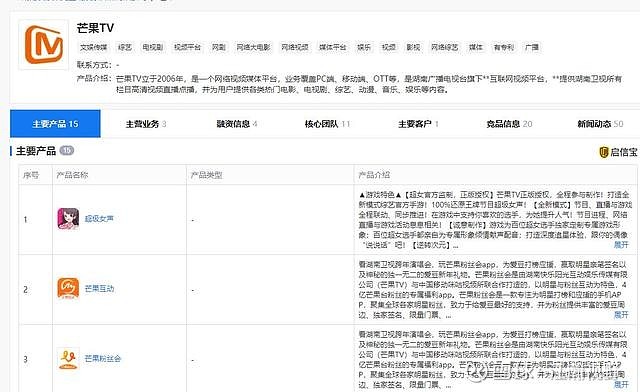Open the 超级女声 app icon

tap(68, 218)
